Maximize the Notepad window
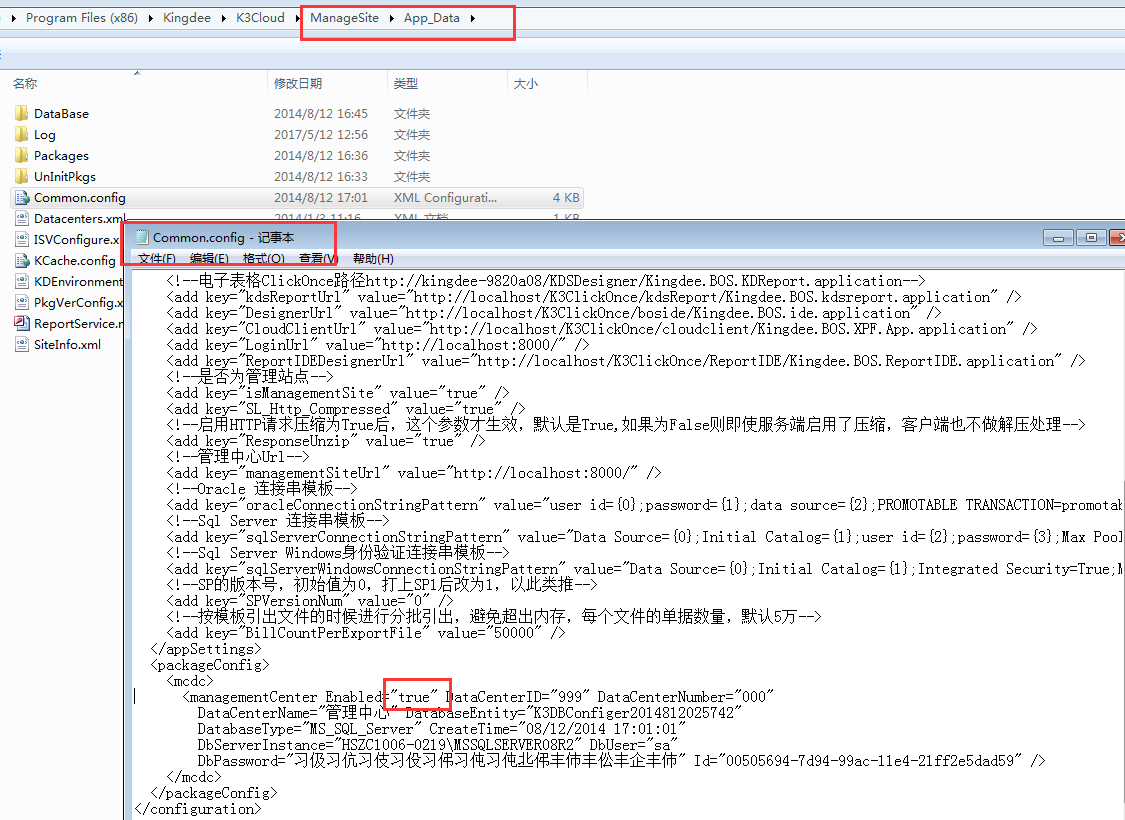 coord(1091,237)
